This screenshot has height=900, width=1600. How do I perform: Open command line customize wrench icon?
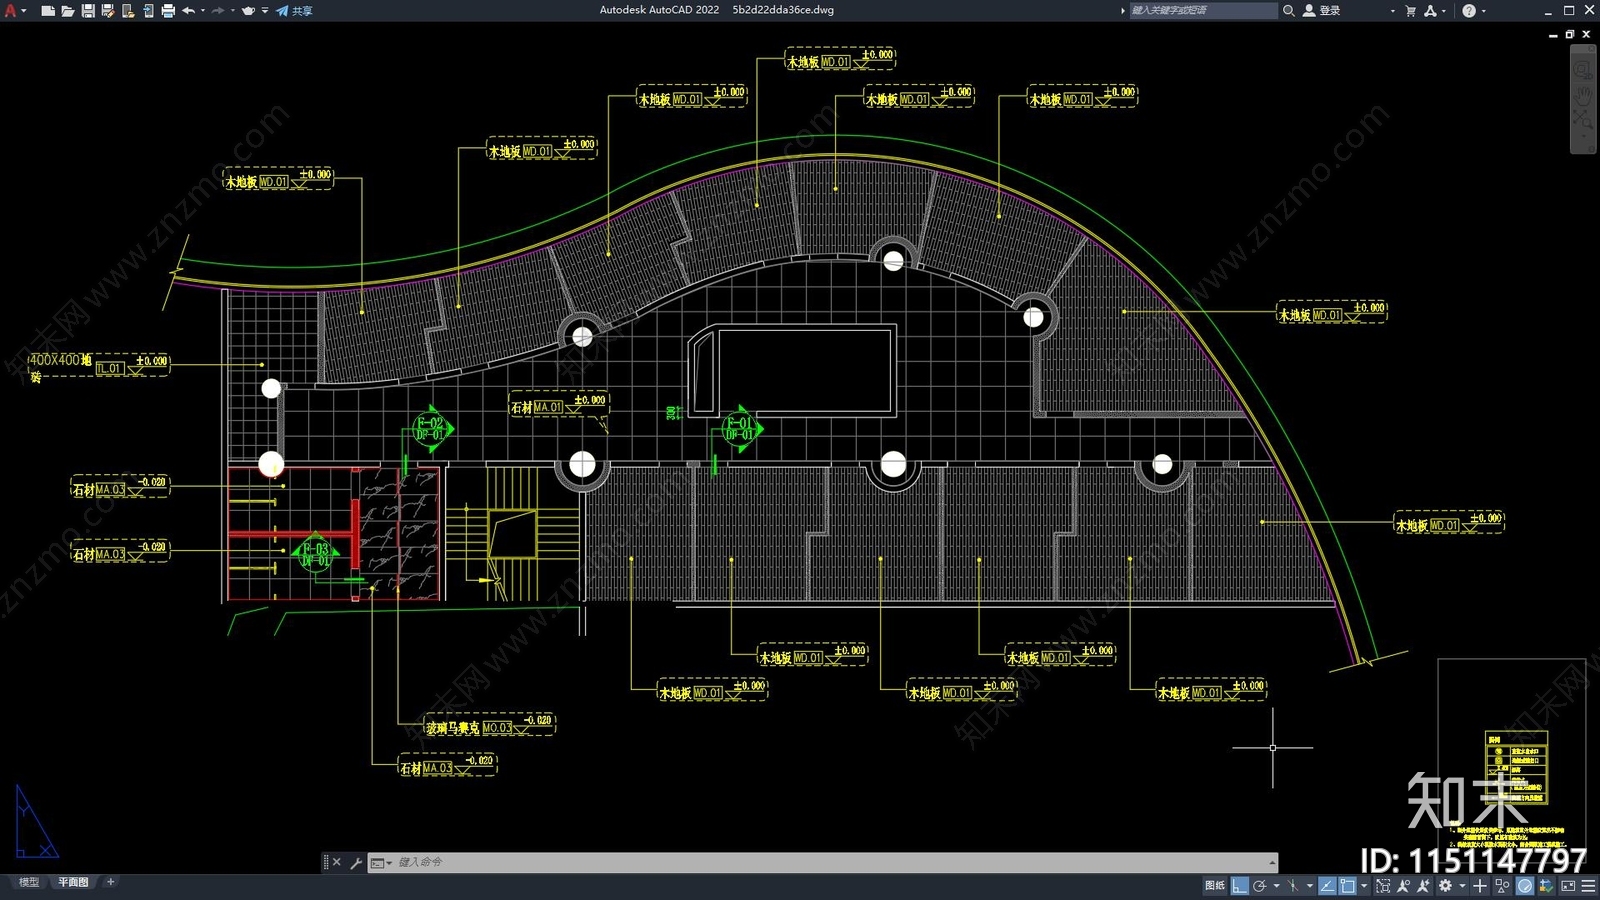coord(356,862)
